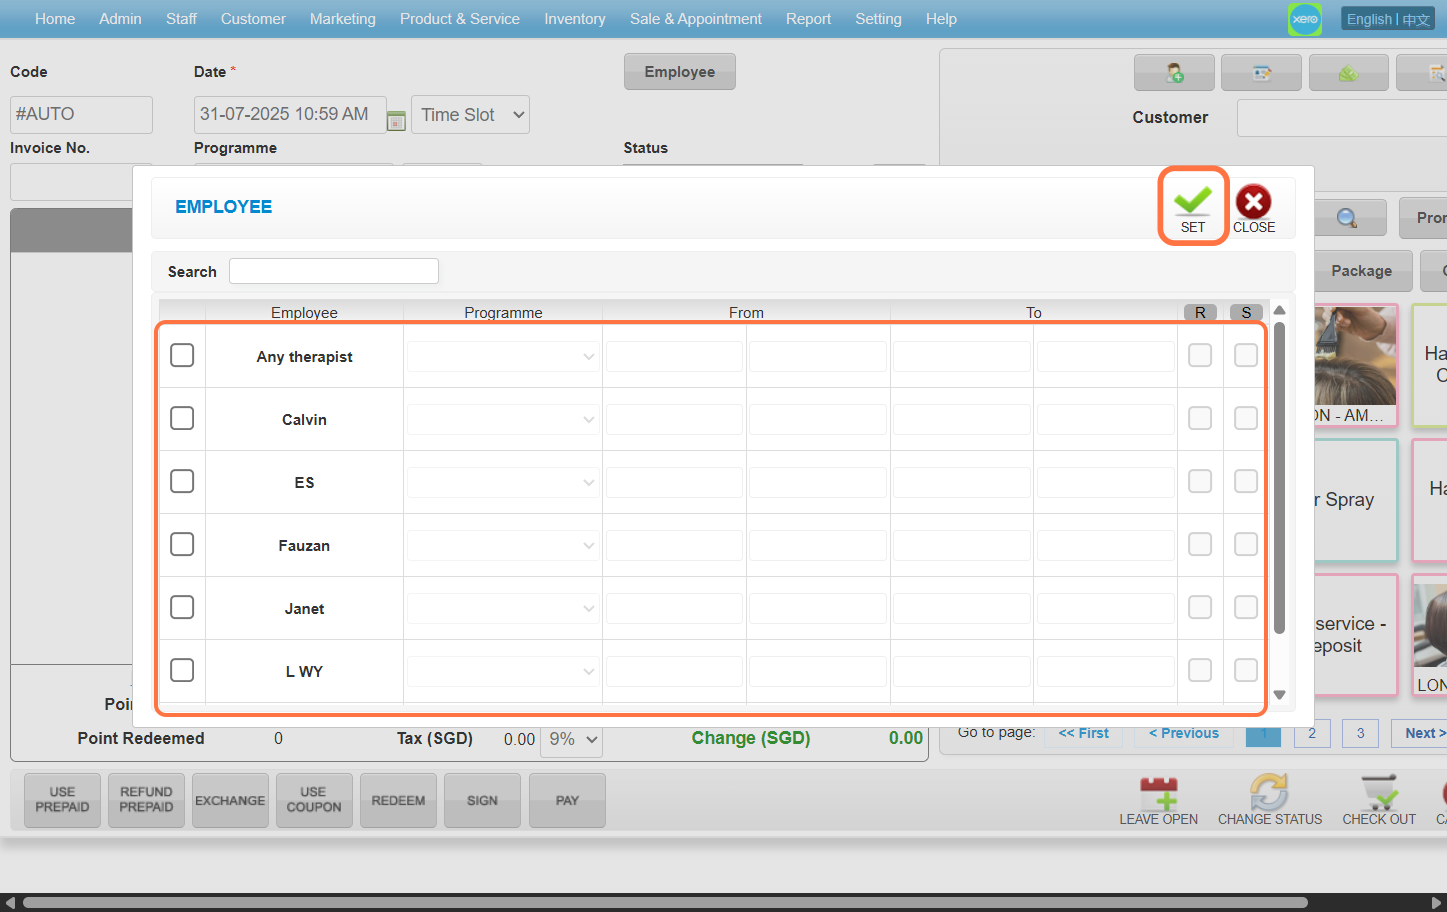Open the Programme dropdown for Fauzan
This screenshot has width=1447, height=912.
(502, 545)
